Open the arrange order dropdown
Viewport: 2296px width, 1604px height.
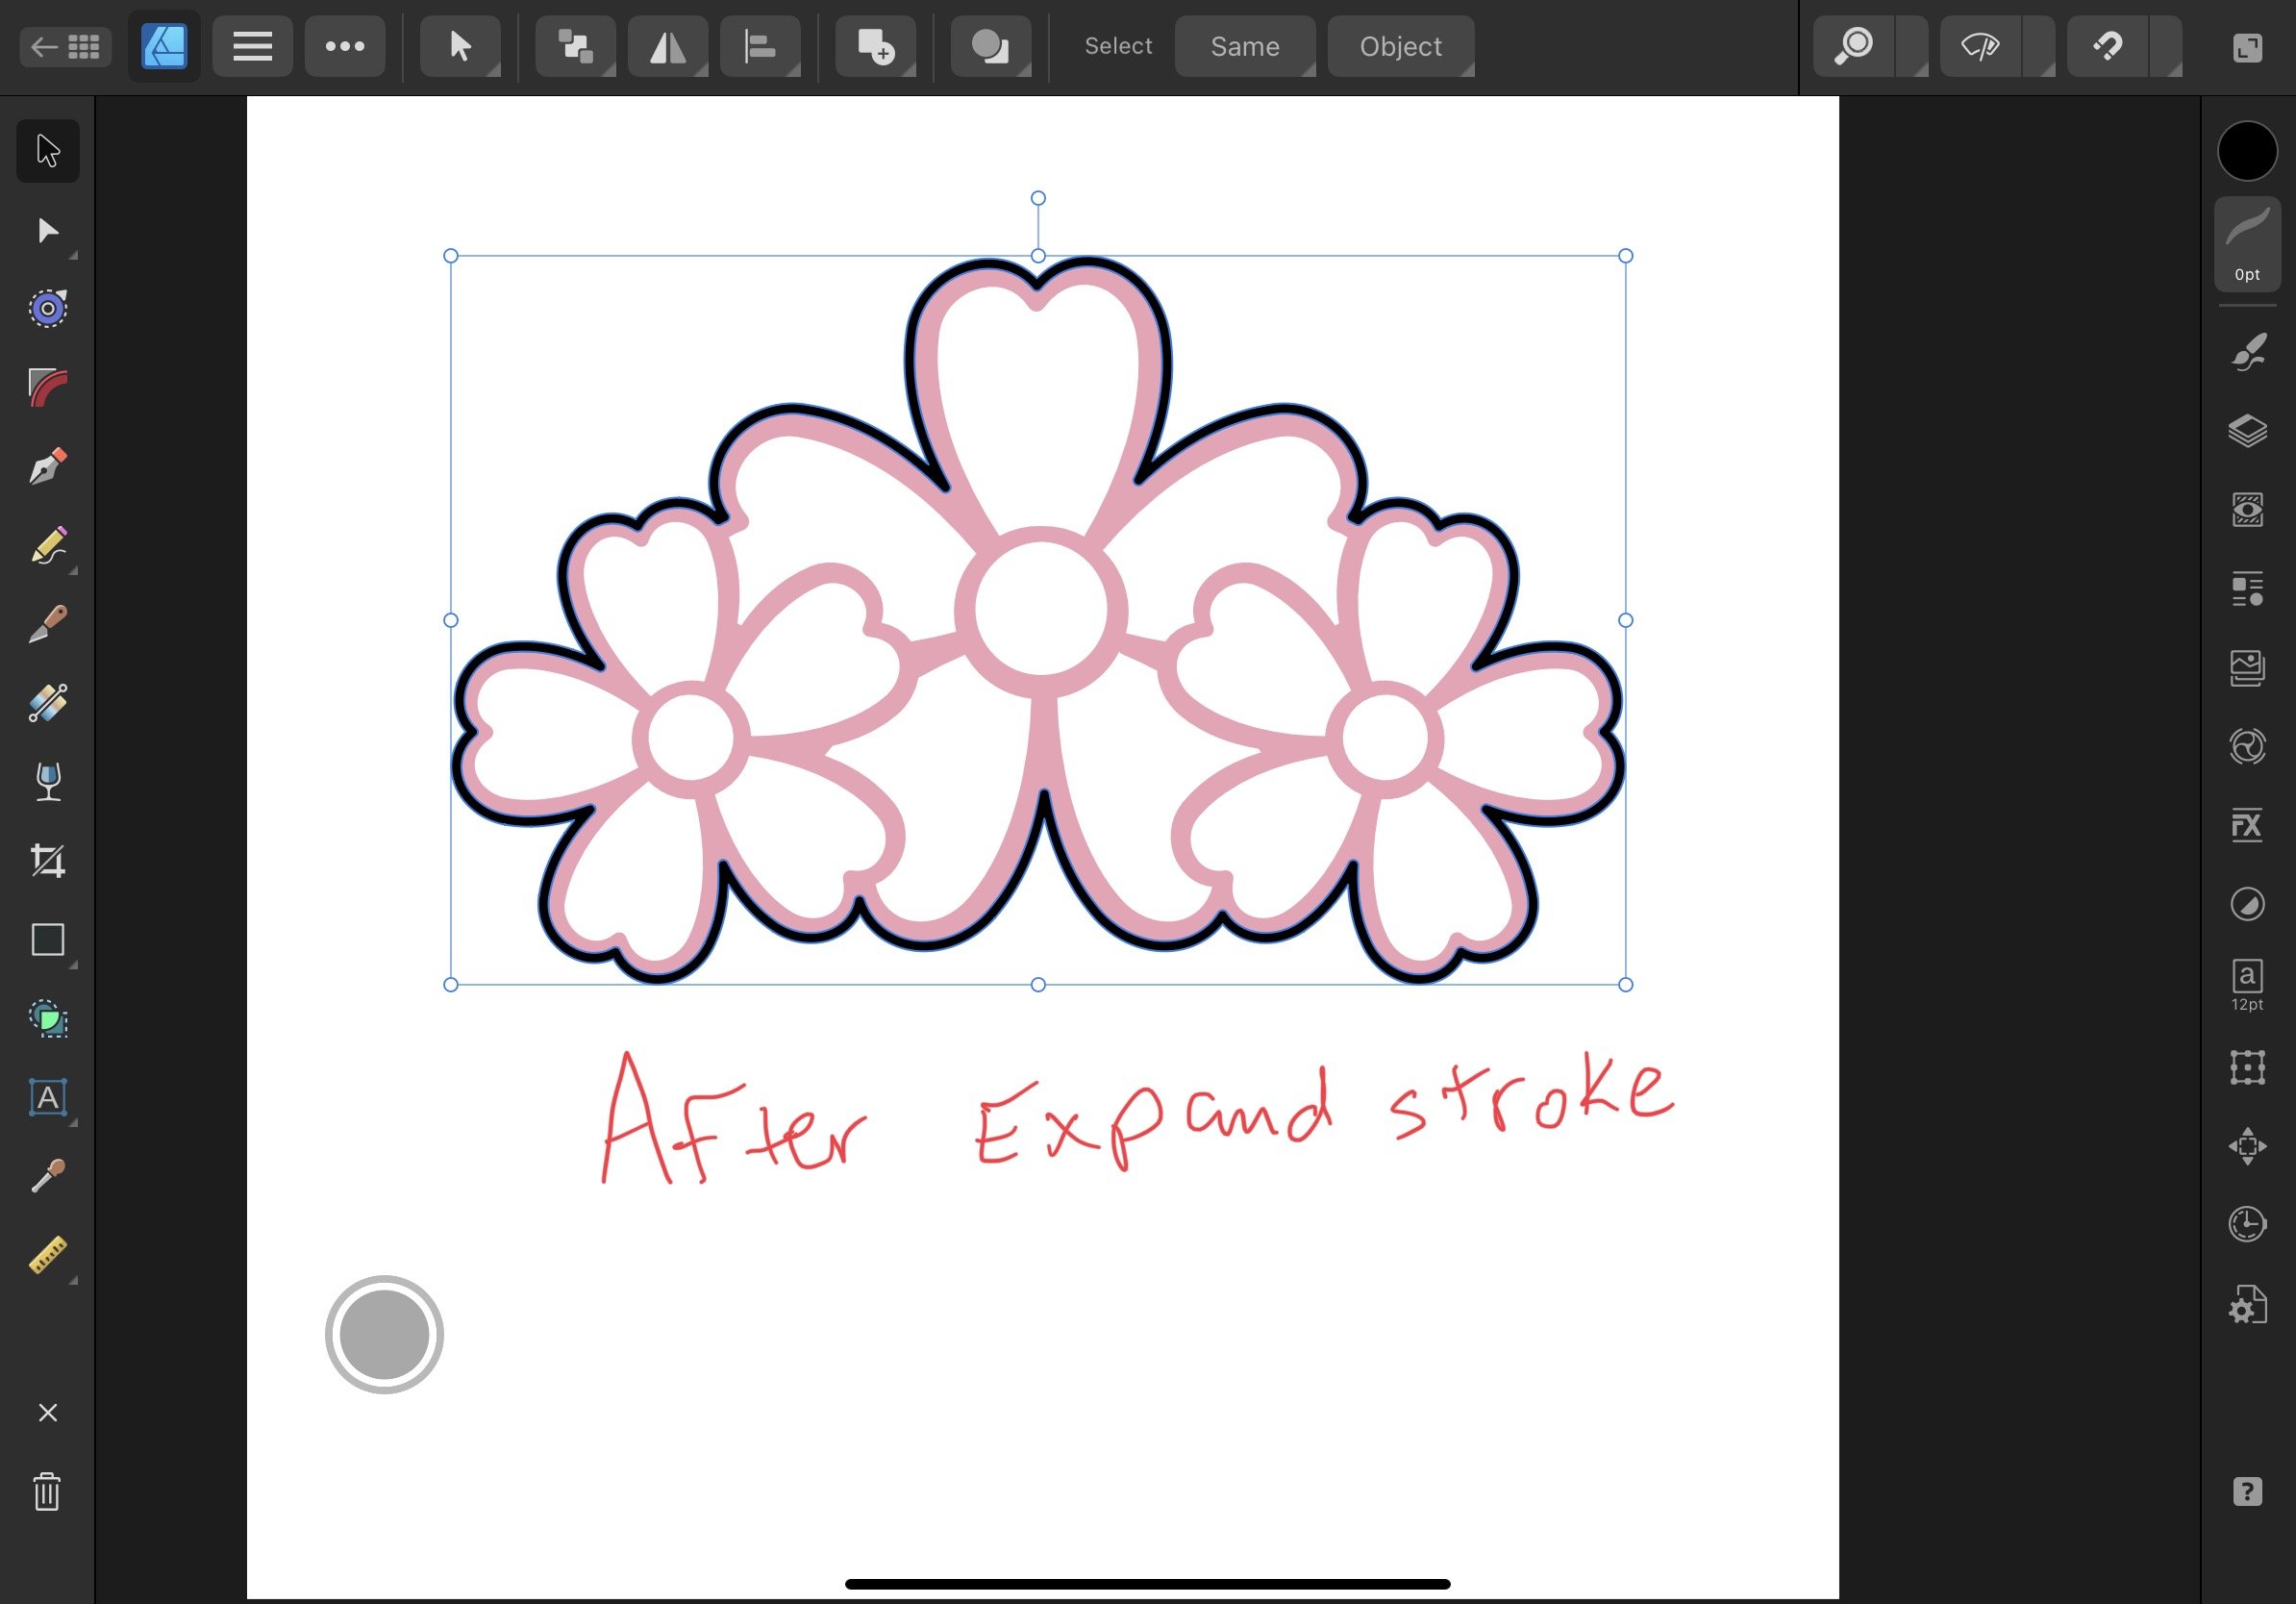coord(575,46)
